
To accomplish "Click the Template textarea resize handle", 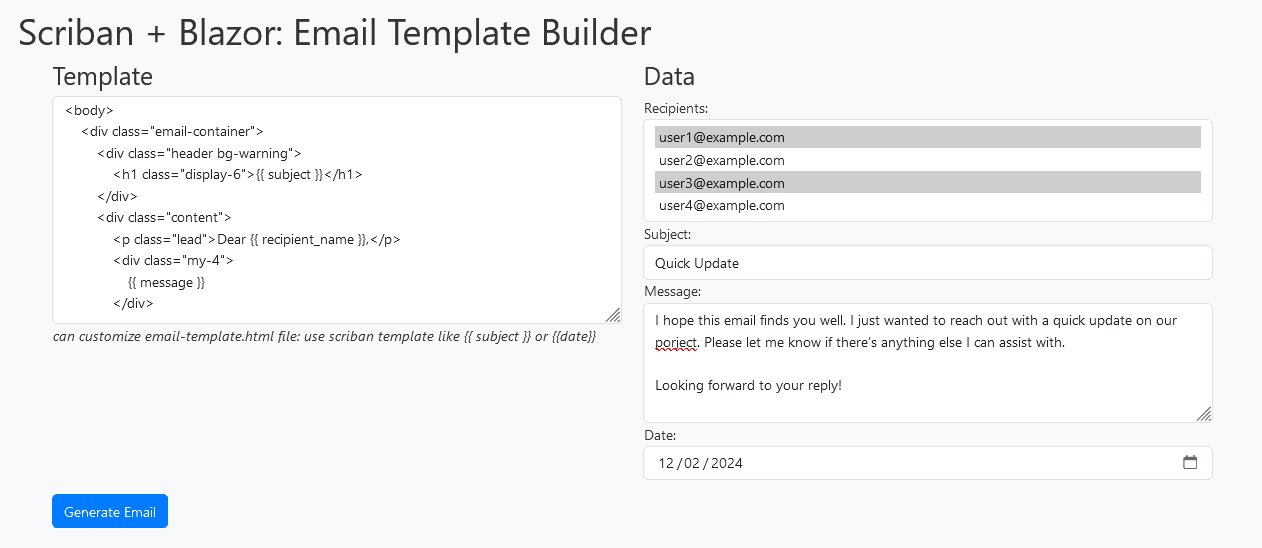I will 613,315.
